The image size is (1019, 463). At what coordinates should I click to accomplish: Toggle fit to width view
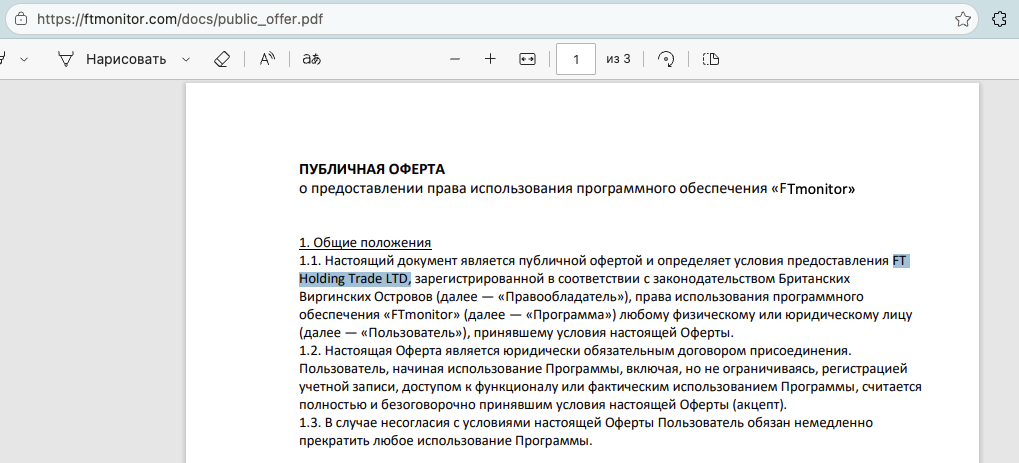[x=527, y=59]
